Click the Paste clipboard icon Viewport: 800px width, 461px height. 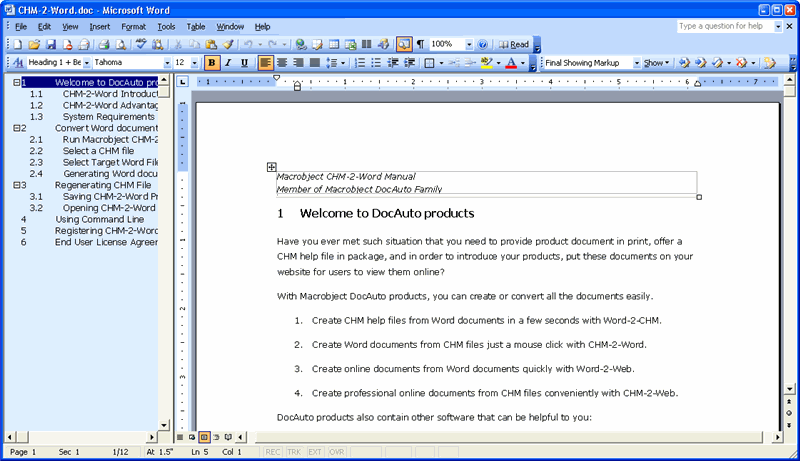click(x=211, y=45)
